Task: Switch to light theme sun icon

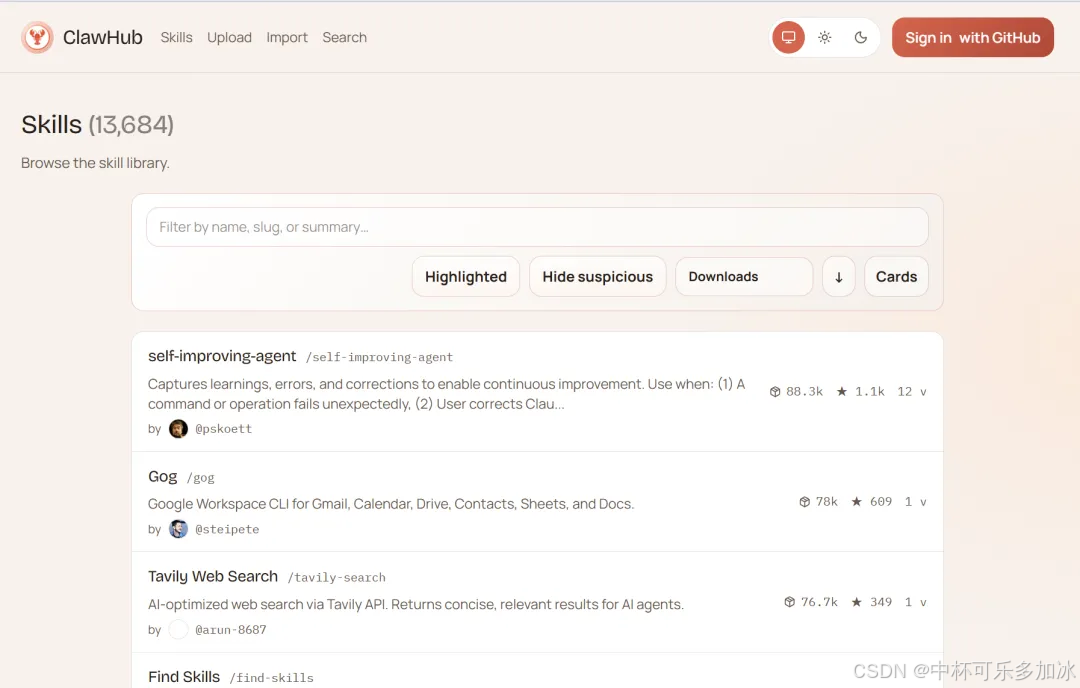Action: click(x=824, y=38)
